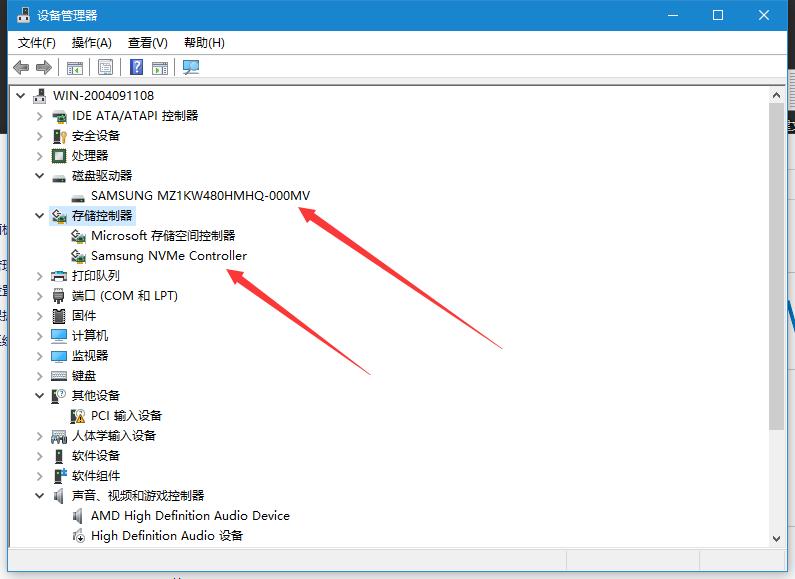
Task: Collapse the WIN-2004091108 root node
Action: [x=20, y=95]
